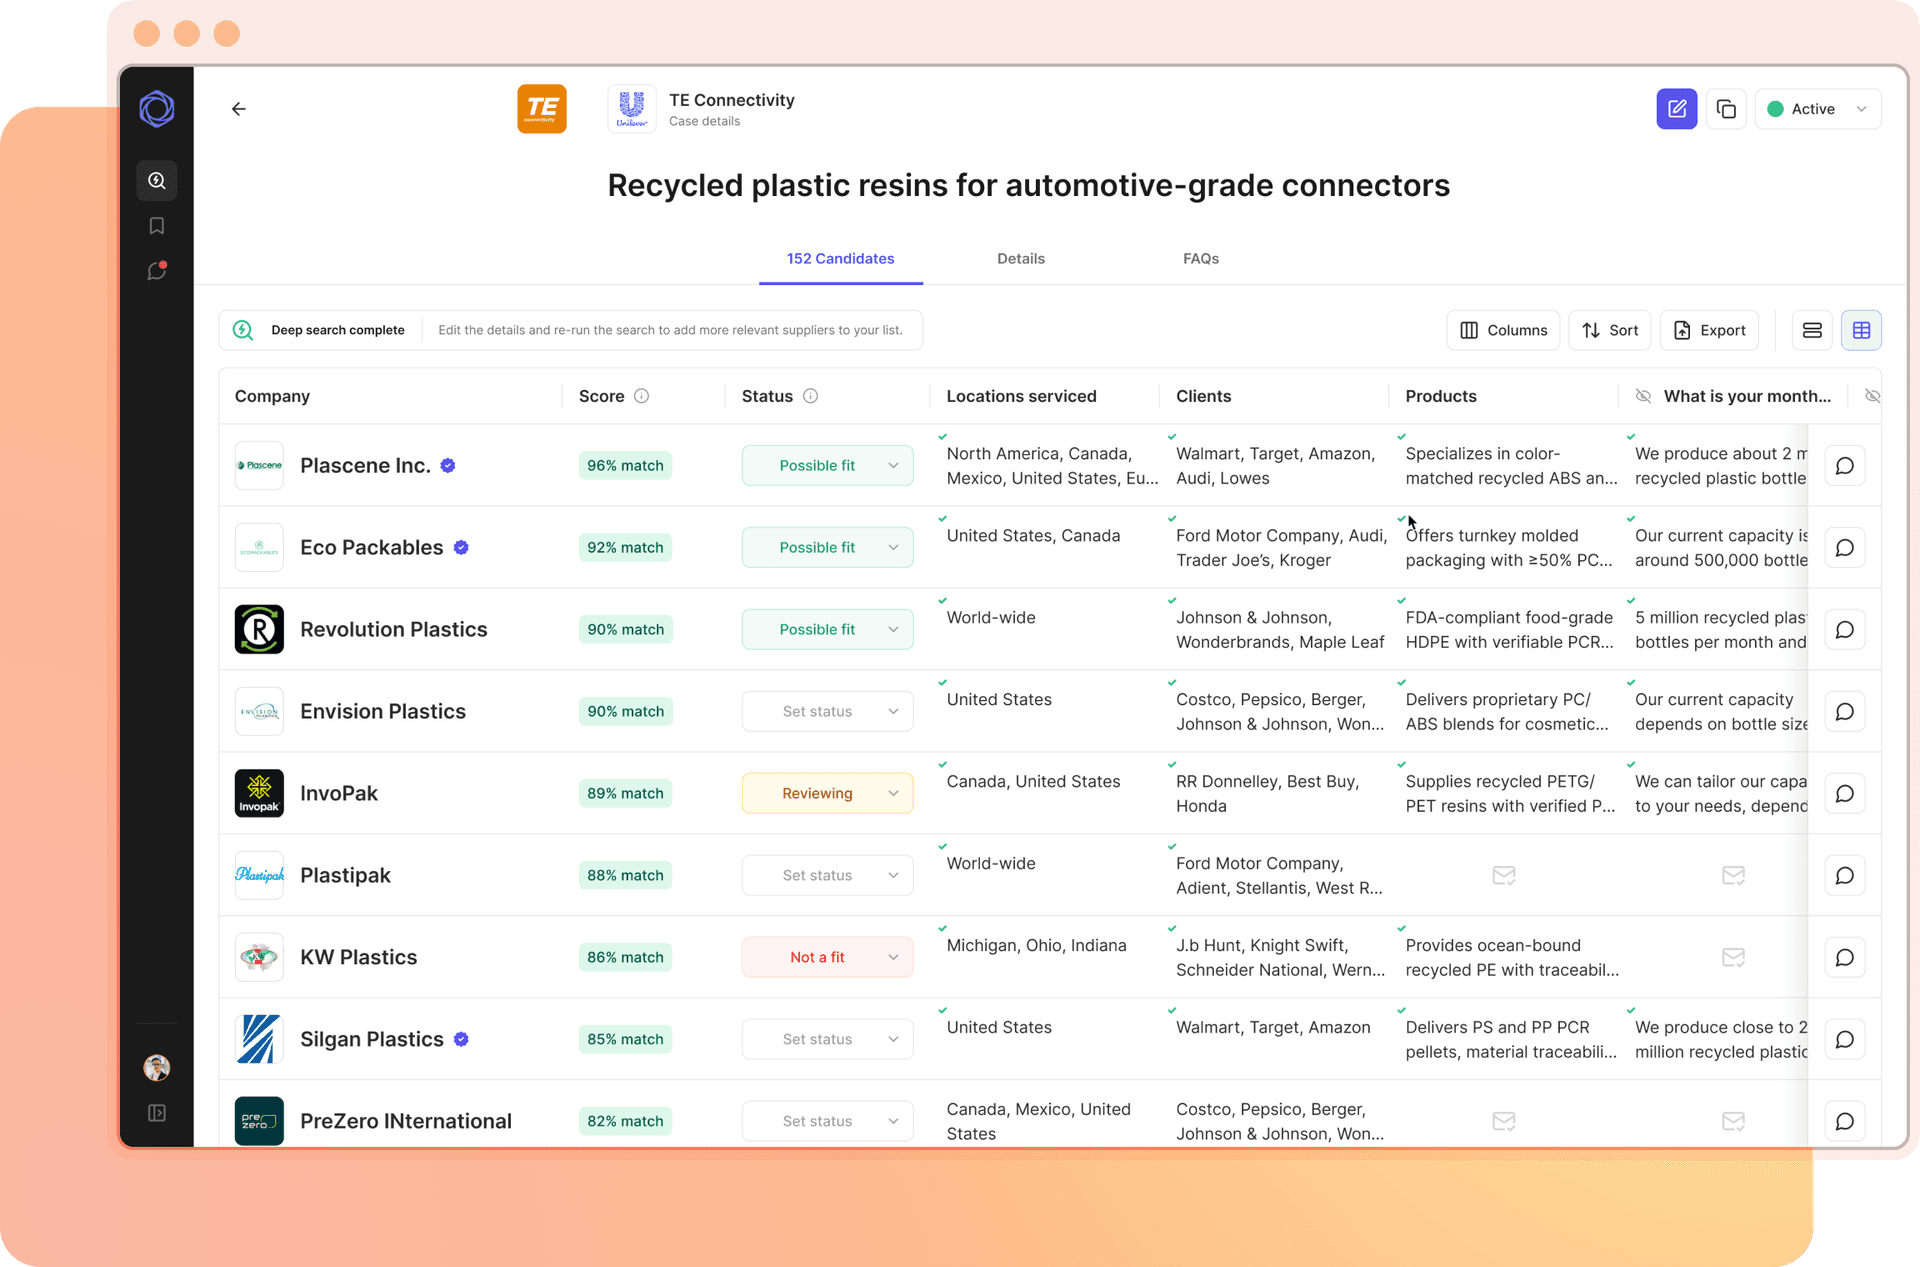Click the Products column header
Image resolution: width=1920 pixels, height=1267 pixels.
point(1441,396)
